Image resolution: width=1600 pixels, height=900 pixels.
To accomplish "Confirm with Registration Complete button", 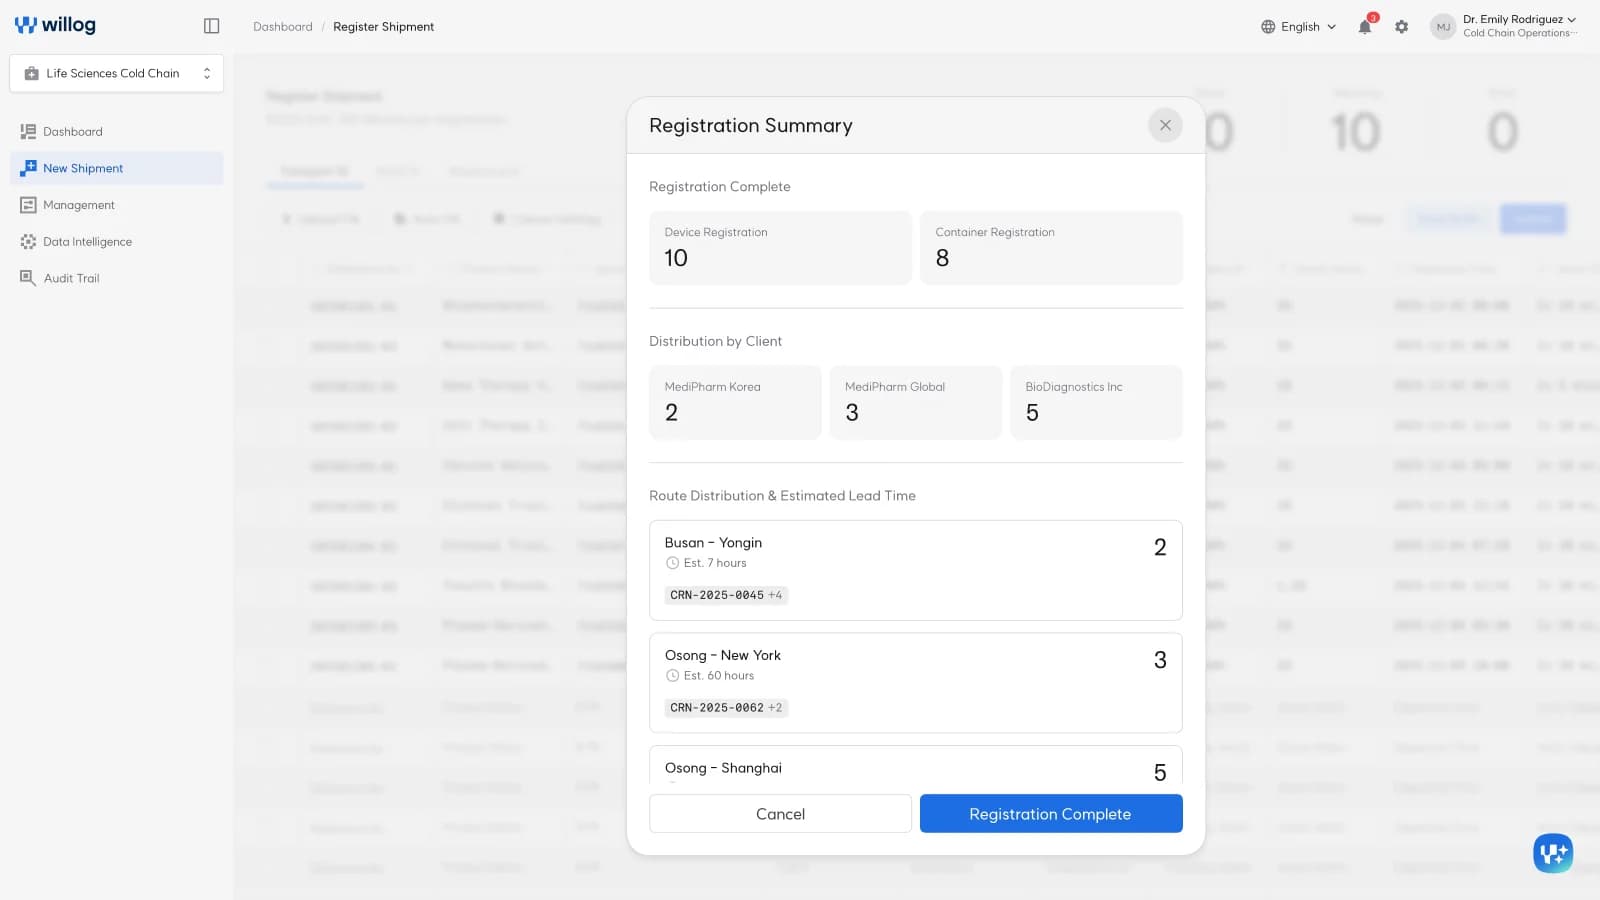I will [x=1051, y=814].
